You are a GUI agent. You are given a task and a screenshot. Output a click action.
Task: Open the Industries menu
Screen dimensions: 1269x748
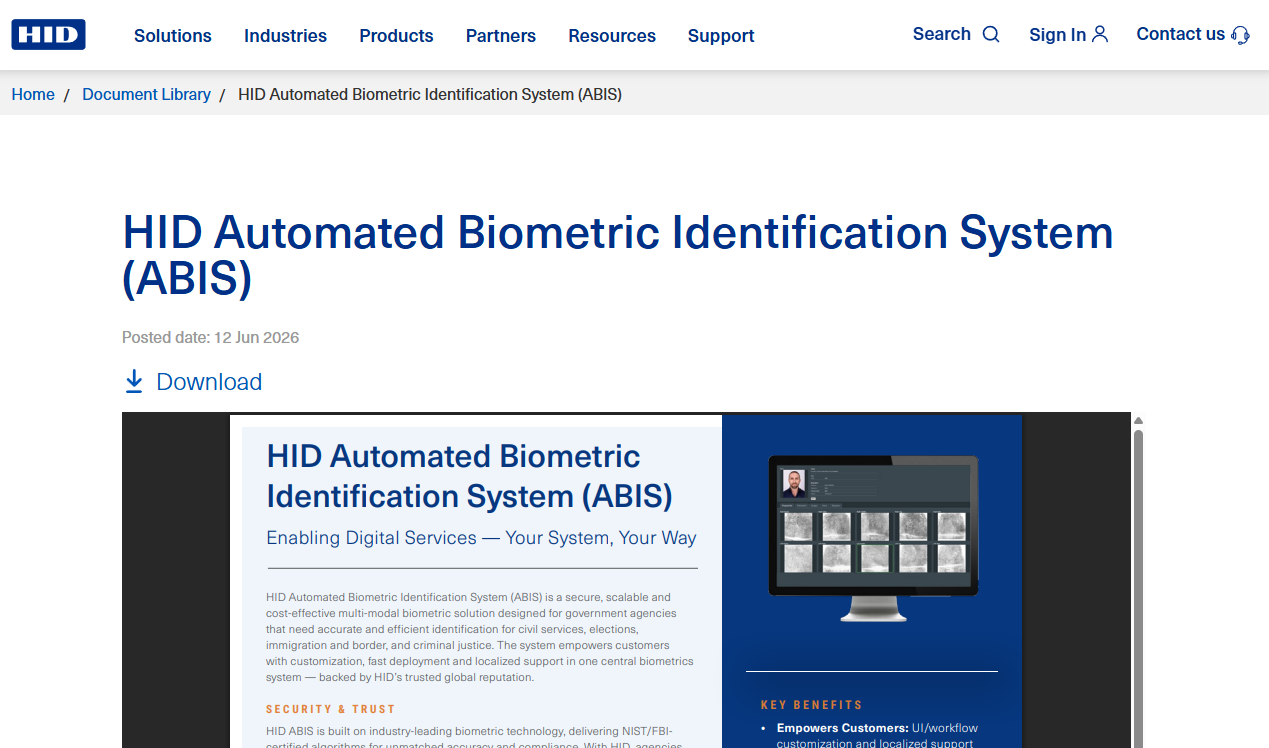coord(285,36)
